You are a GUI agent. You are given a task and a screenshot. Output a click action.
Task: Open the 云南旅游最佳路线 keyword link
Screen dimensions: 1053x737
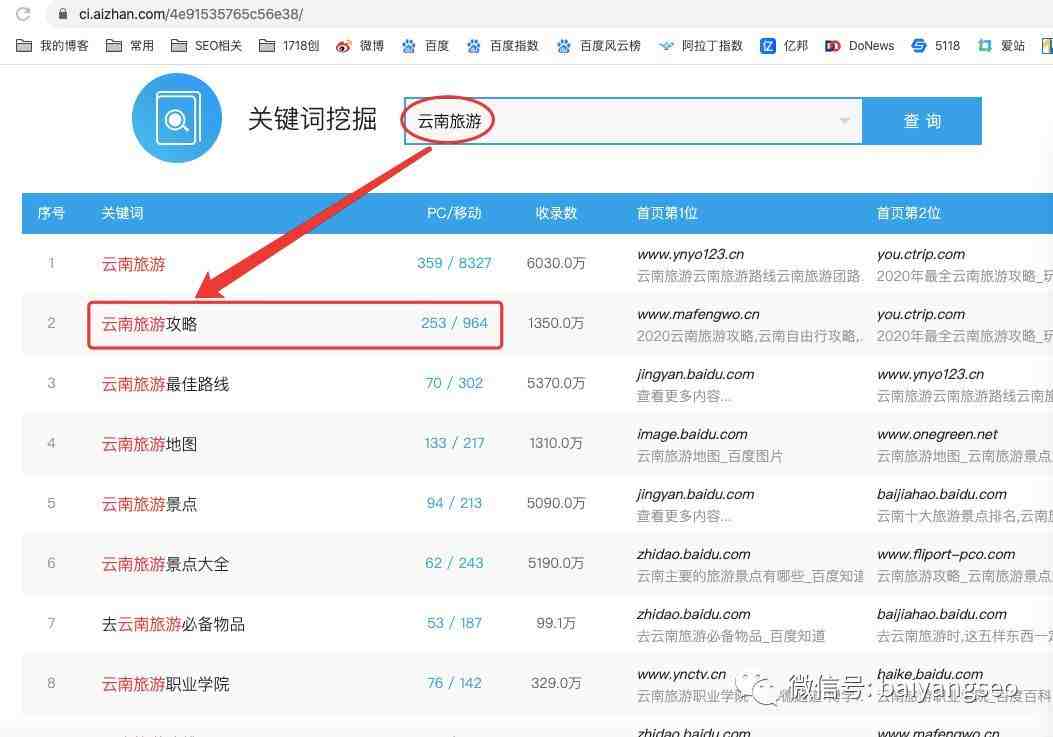click(165, 384)
